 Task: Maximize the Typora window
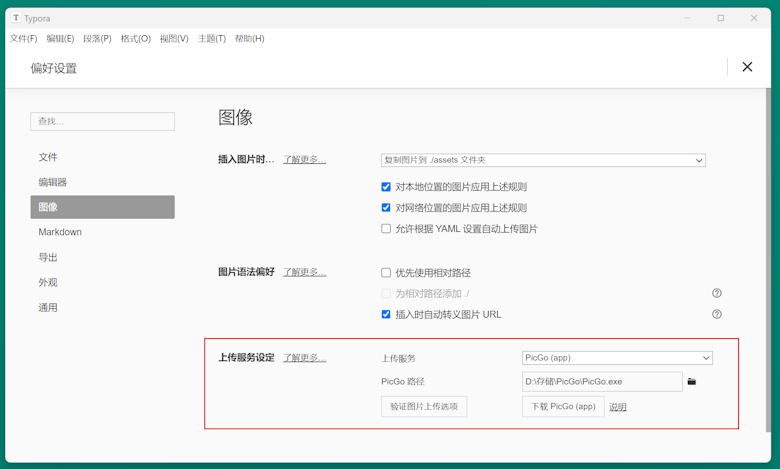pyautogui.click(x=720, y=18)
